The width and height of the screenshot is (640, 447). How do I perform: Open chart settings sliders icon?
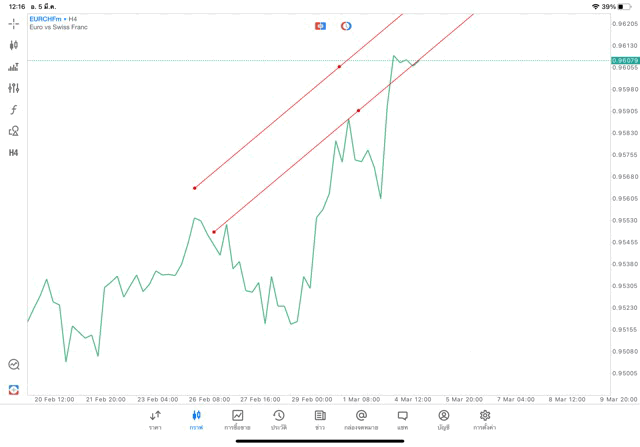click(14, 88)
